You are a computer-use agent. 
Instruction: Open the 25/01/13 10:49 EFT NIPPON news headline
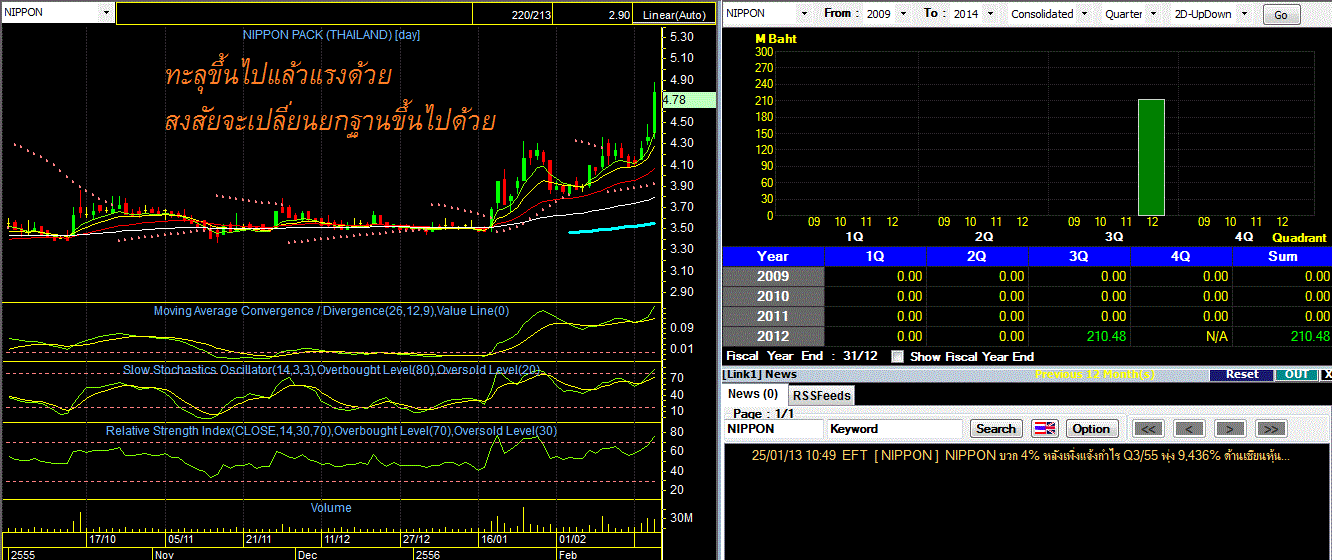coord(1020,456)
